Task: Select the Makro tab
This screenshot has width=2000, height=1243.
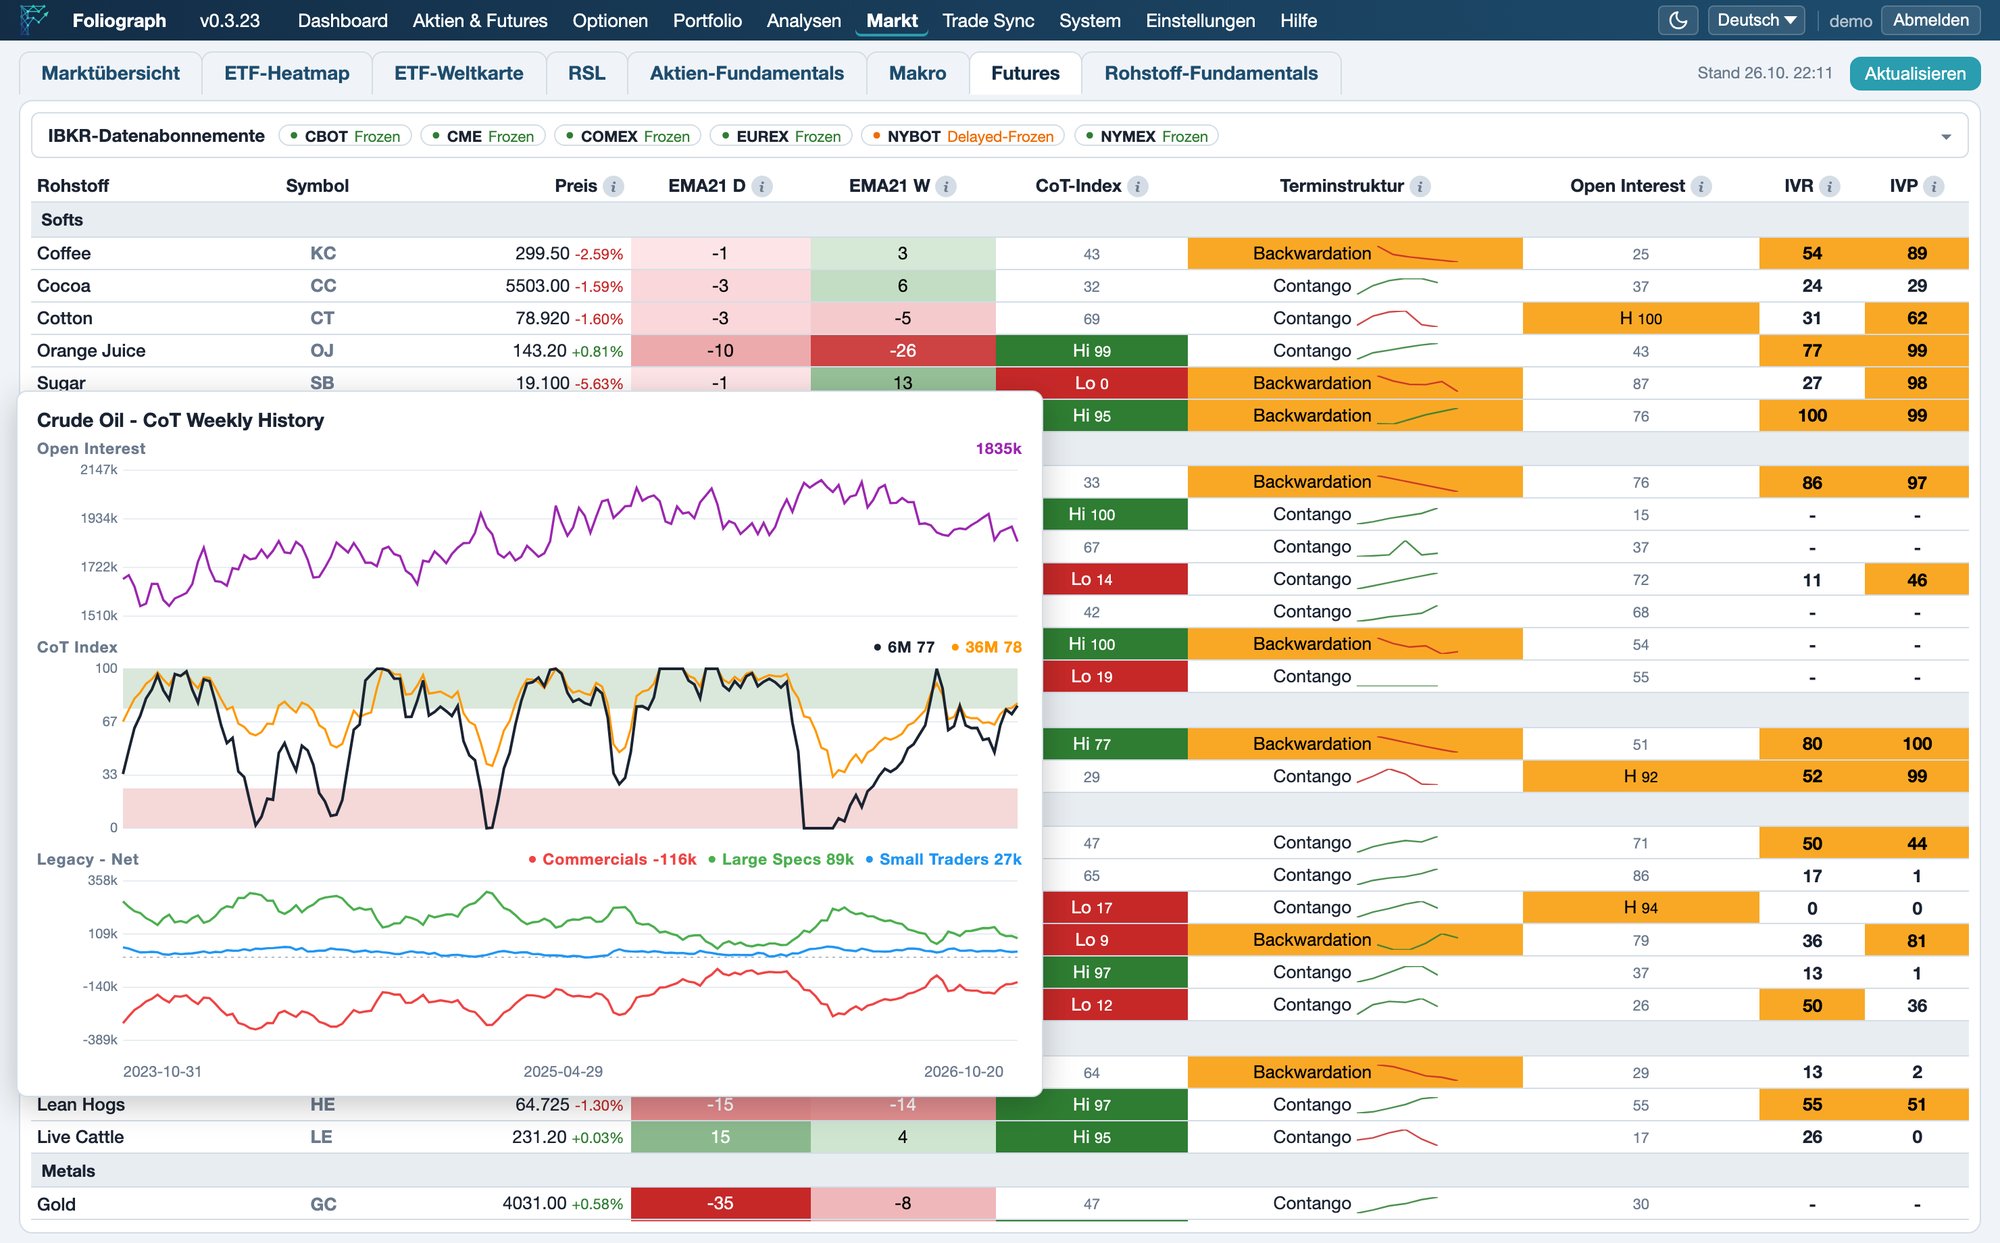Action: tap(917, 73)
